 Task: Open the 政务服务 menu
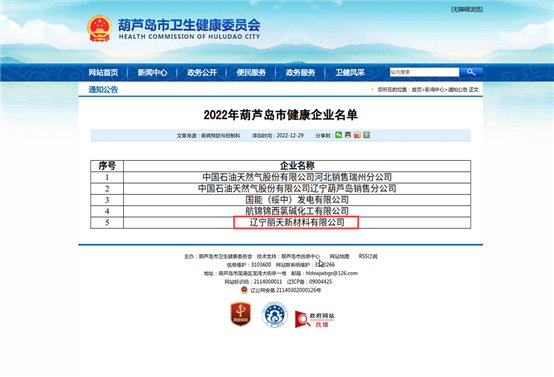click(300, 72)
